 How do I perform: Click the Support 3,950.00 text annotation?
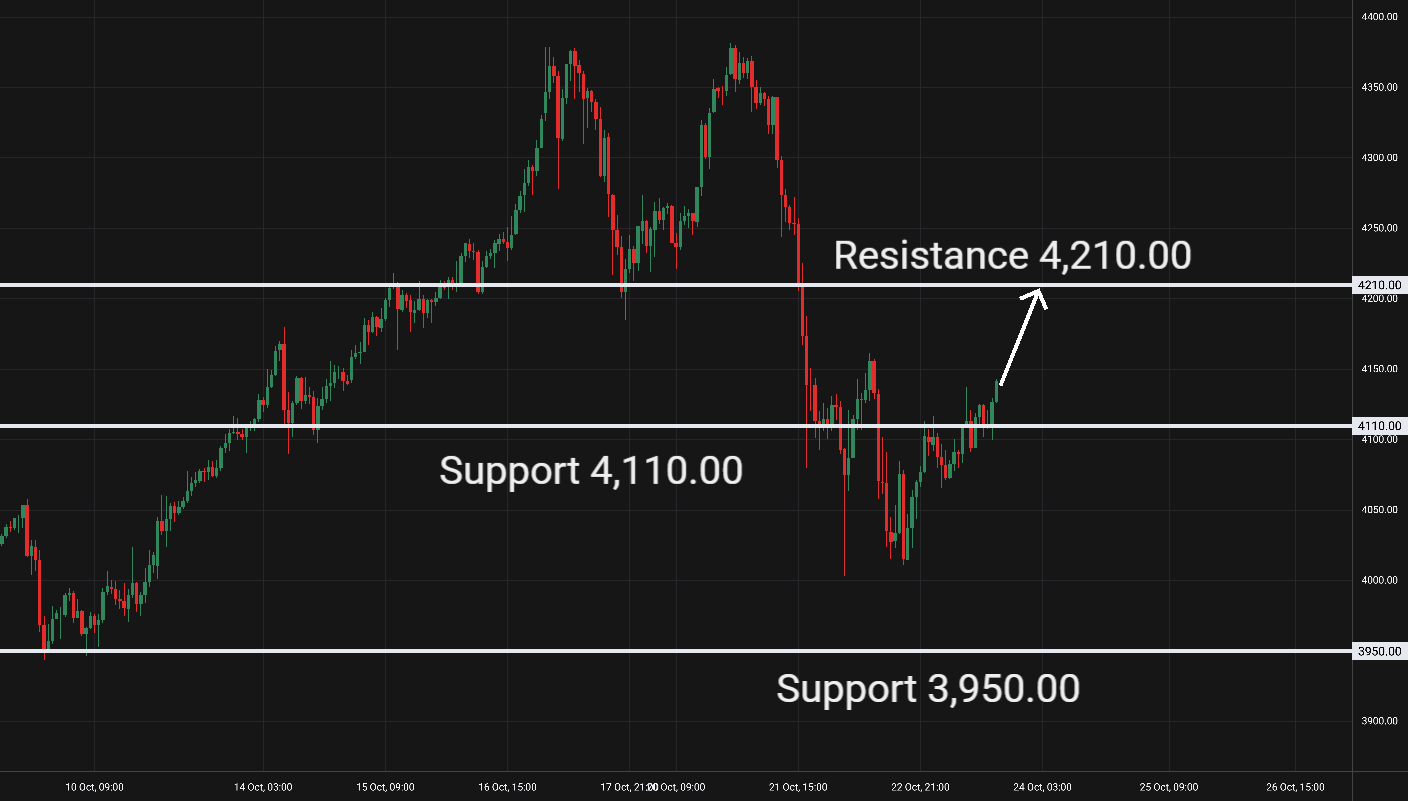click(927, 689)
